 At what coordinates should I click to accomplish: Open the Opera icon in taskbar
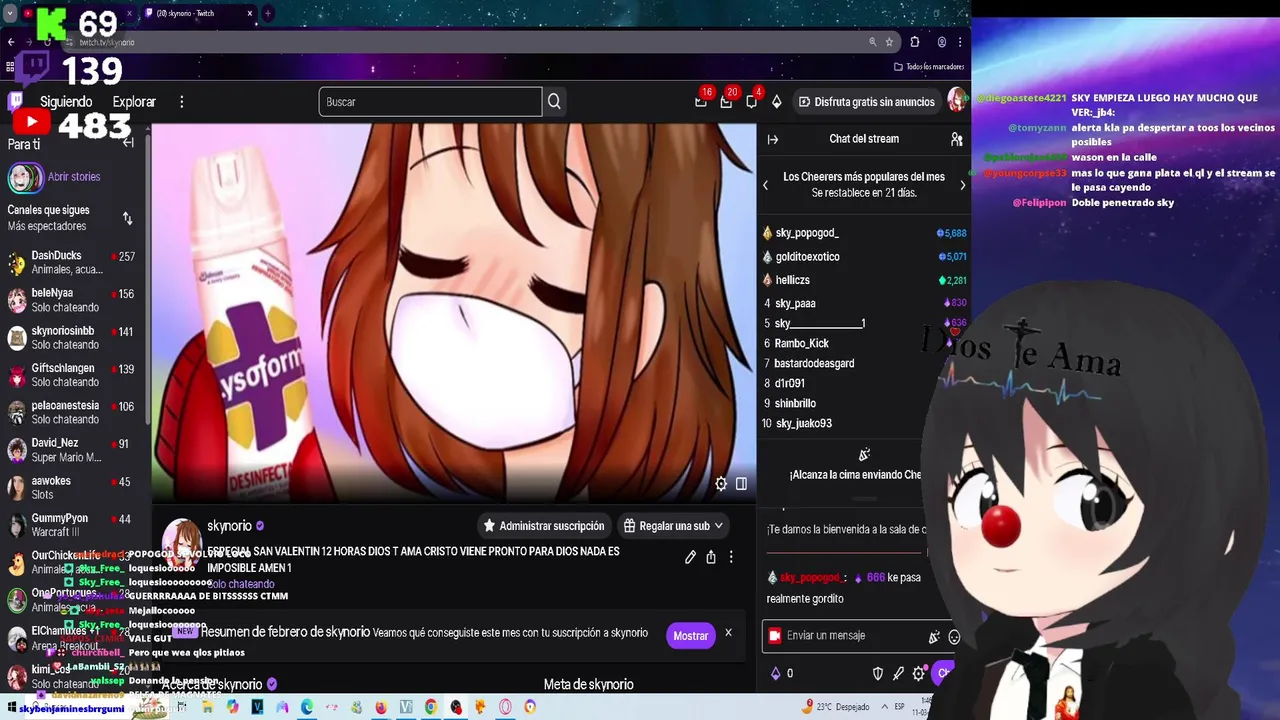tap(505, 707)
